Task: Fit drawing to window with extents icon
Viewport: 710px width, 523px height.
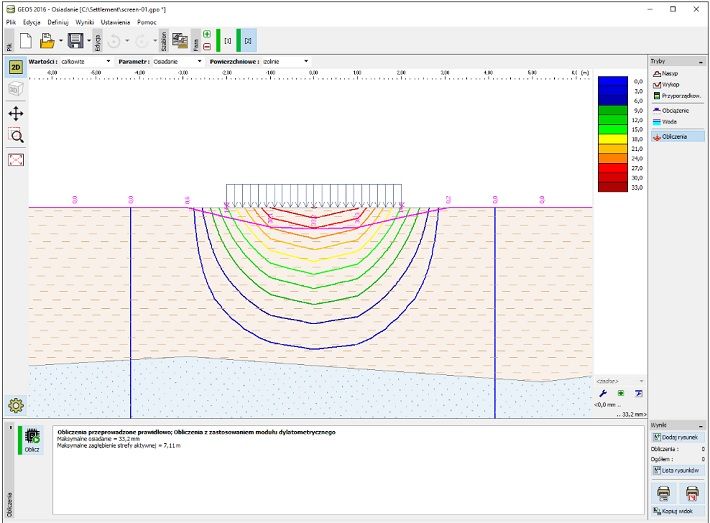Action: tap(16, 159)
